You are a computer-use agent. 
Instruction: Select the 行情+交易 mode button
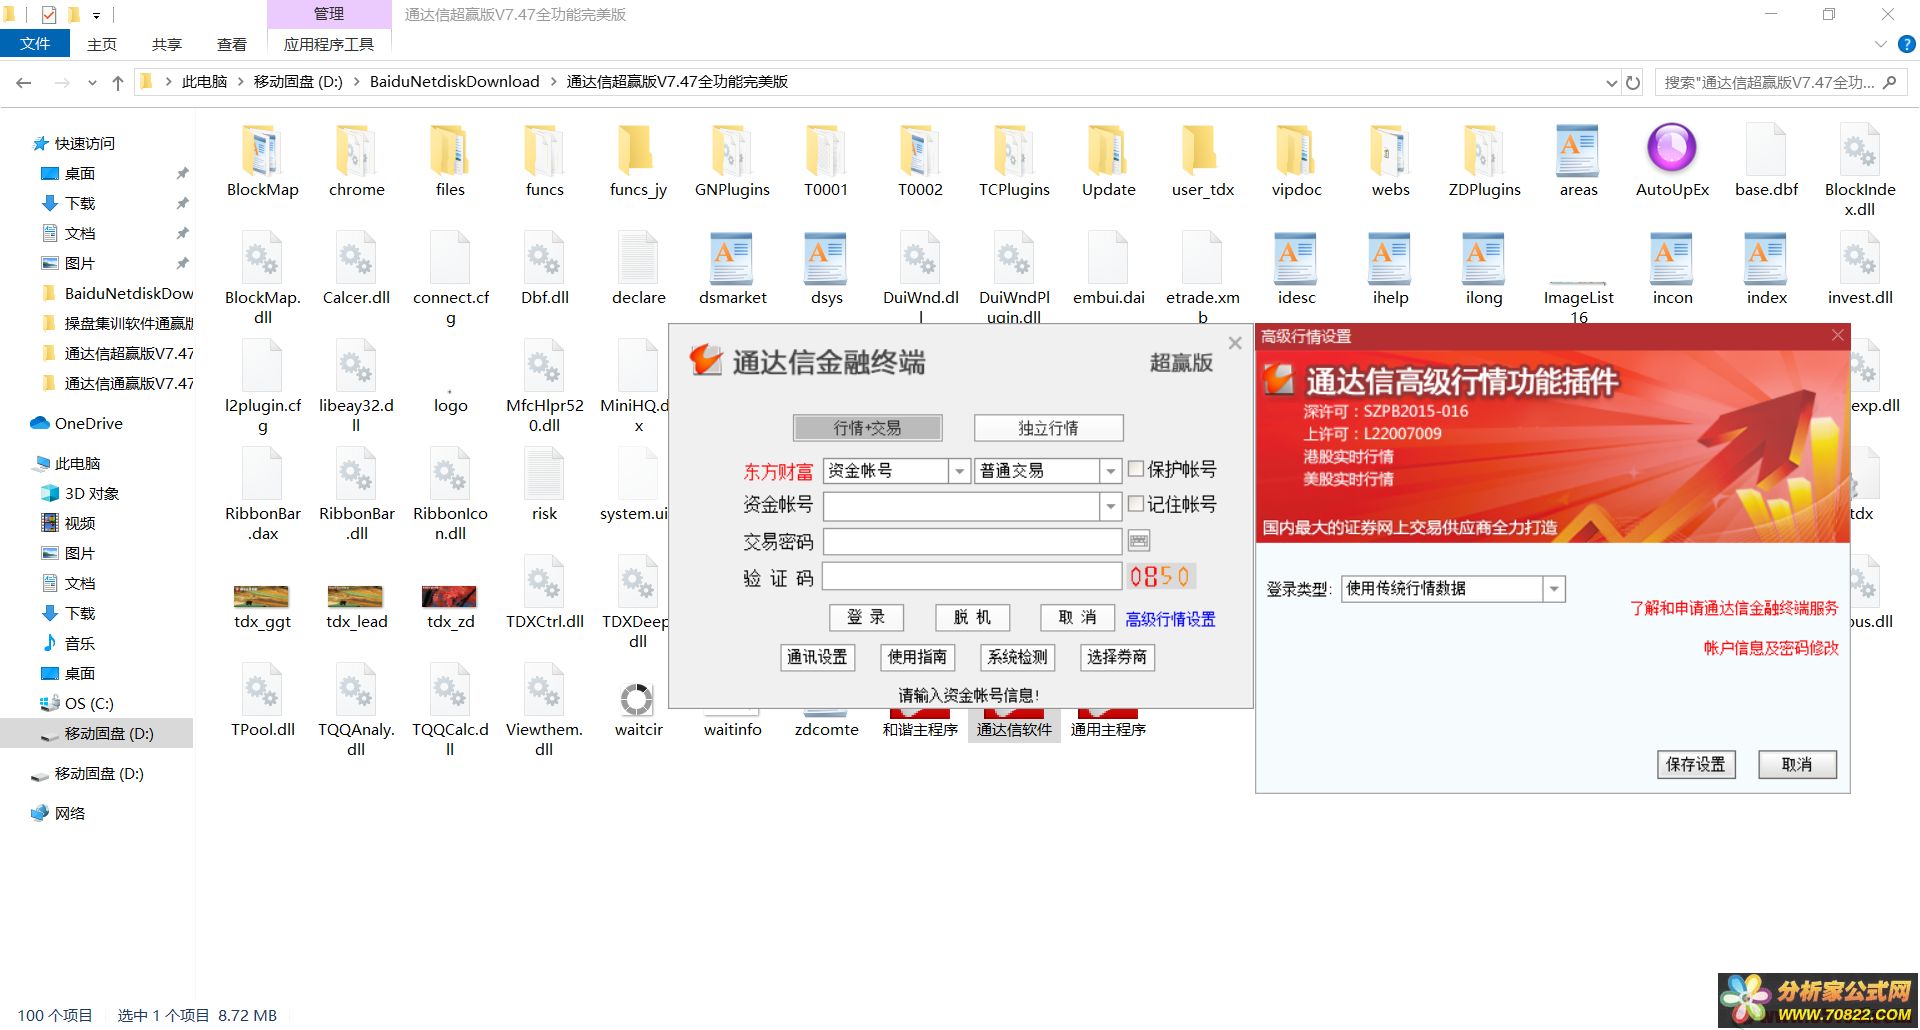[x=867, y=428]
